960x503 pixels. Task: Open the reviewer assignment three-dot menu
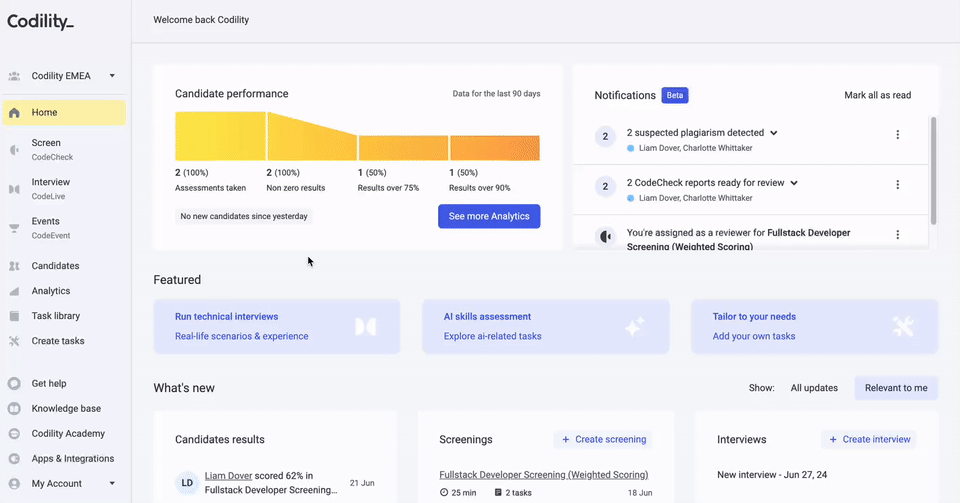click(x=898, y=235)
